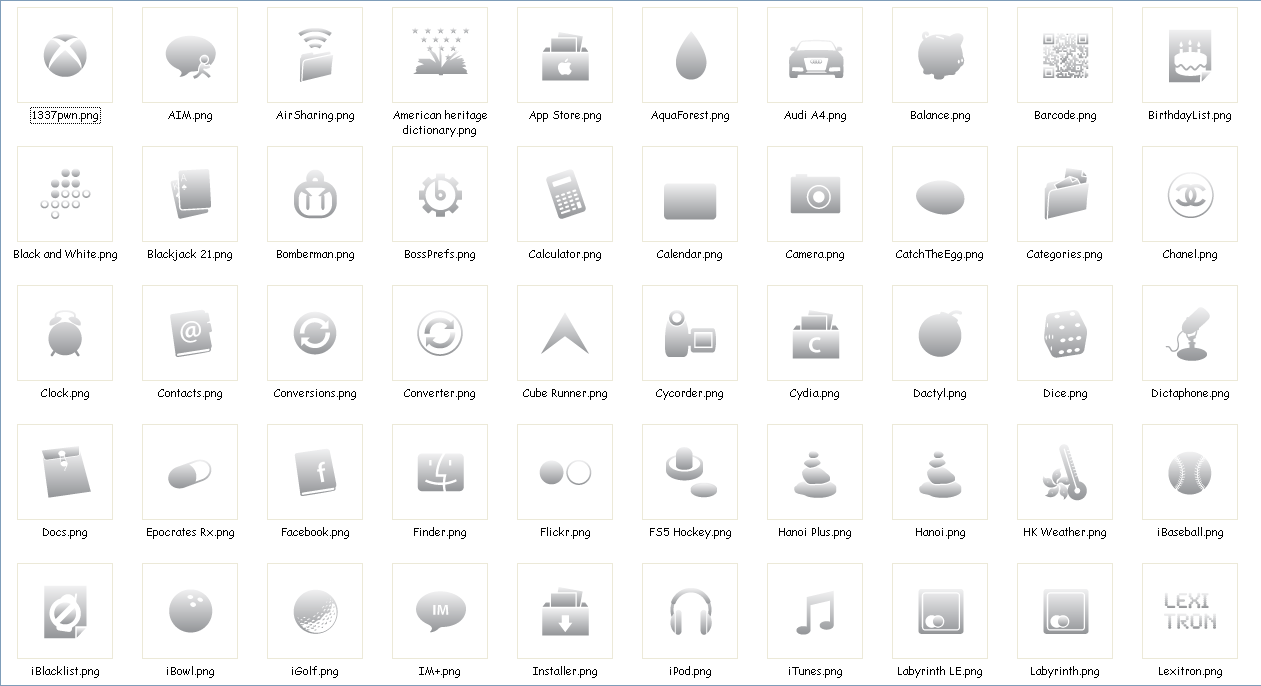1261x686 pixels.
Task: Select the BossPrefs.png gear icon
Action: coord(440,194)
